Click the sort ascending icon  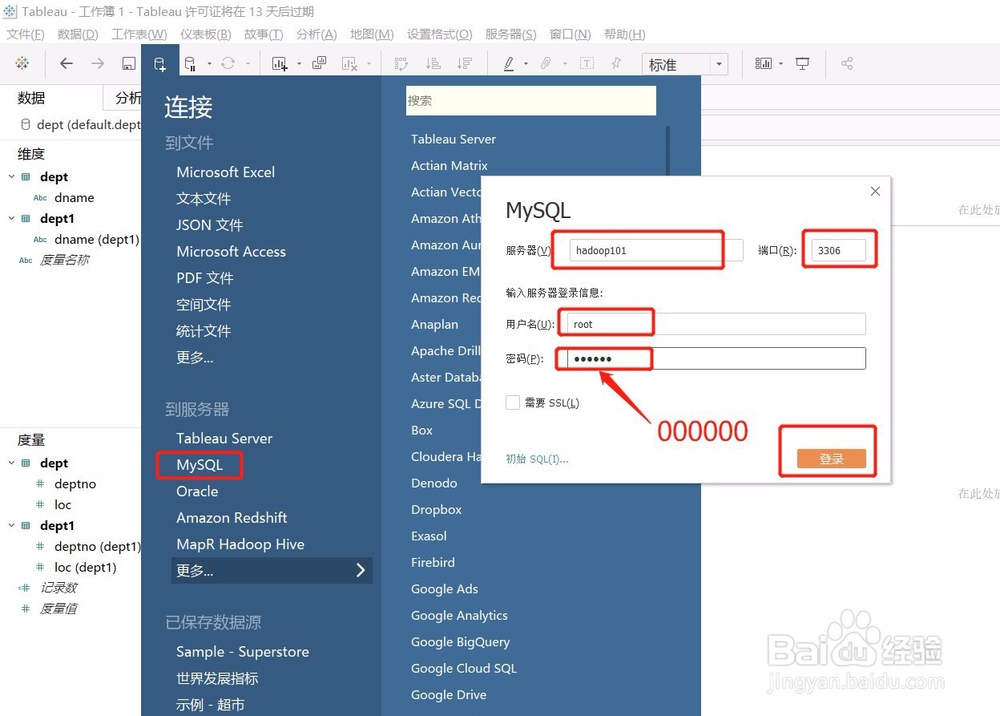click(x=433, y=63)
